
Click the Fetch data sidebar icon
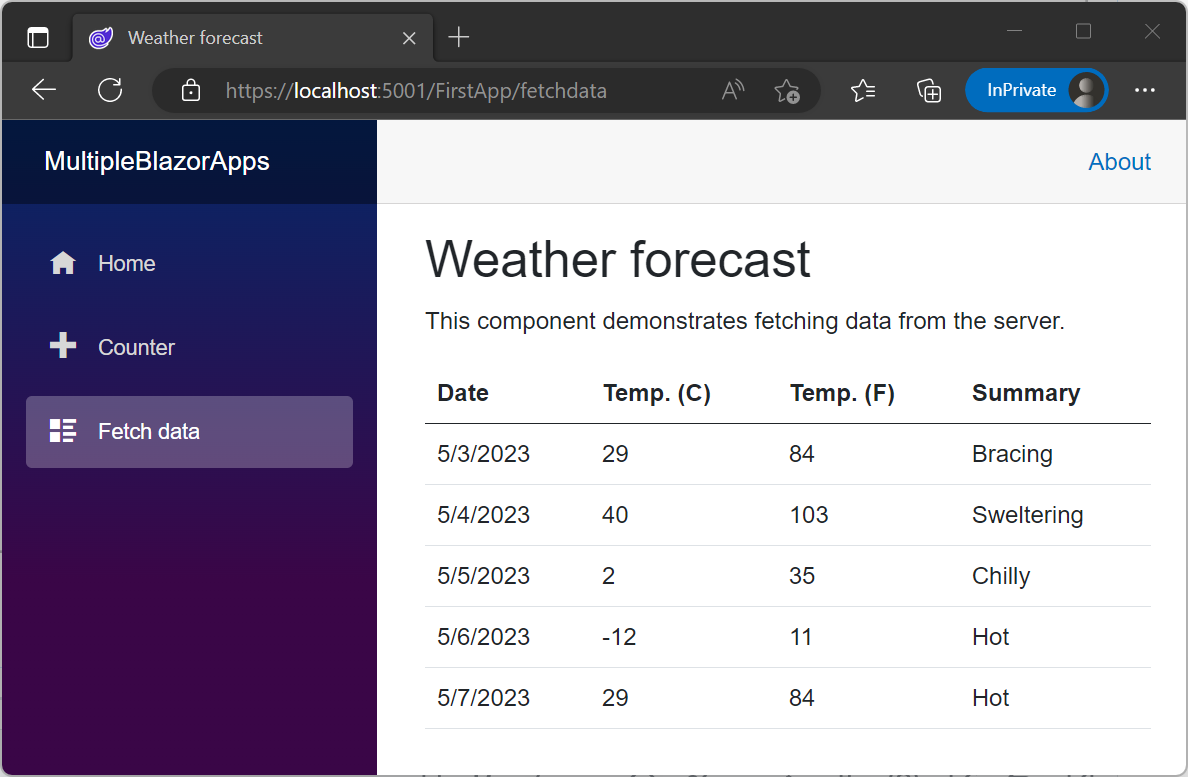pos(62,431)
